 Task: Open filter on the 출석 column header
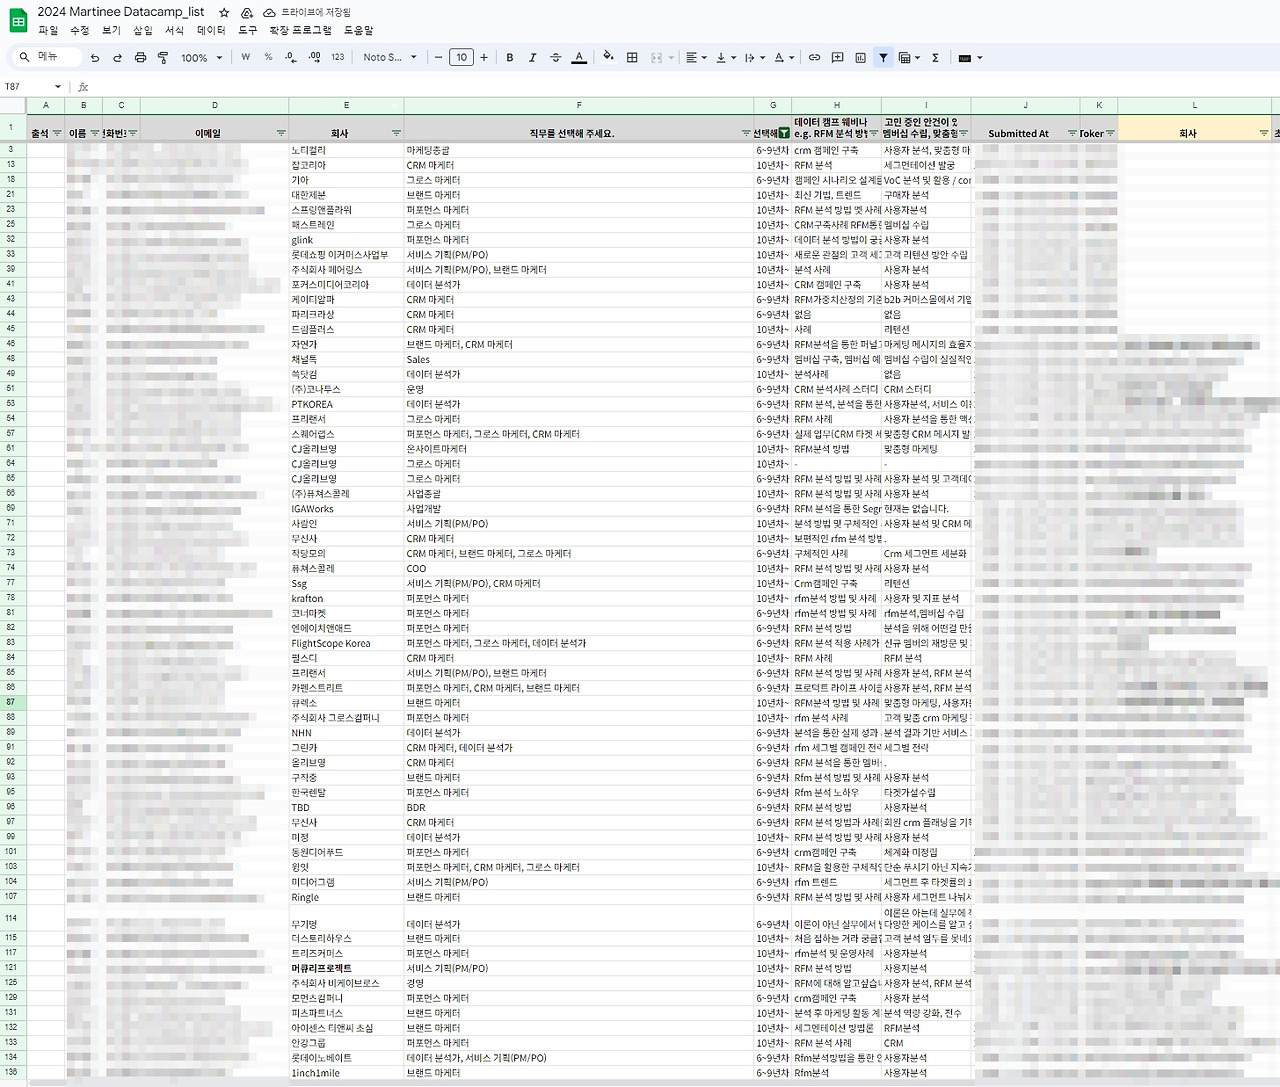point(56,133)
